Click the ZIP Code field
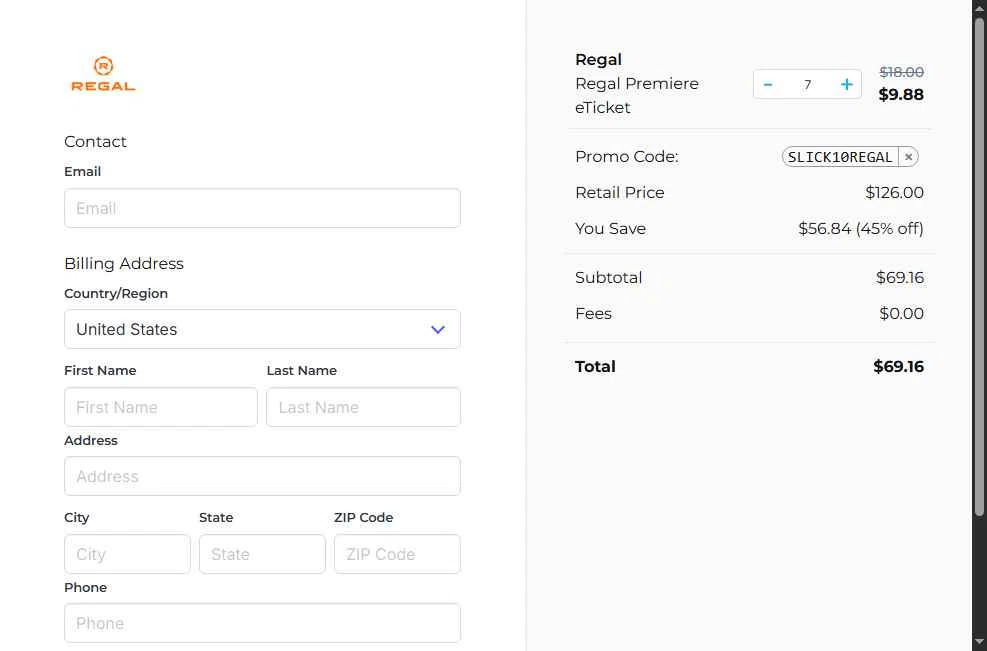 pos(397,555)
